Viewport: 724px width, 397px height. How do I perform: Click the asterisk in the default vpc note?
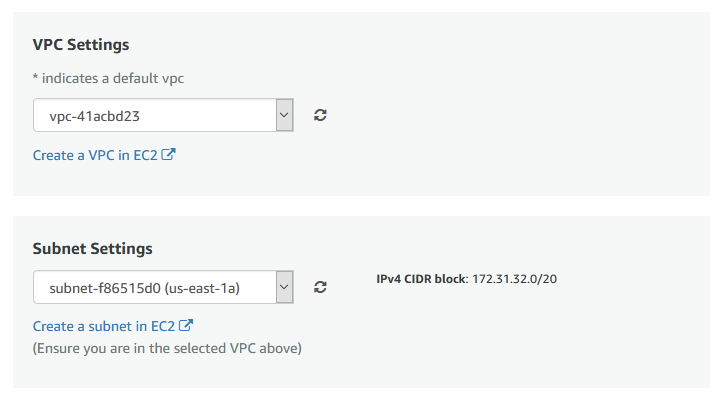pyautogui.click(x=35, y=77)
